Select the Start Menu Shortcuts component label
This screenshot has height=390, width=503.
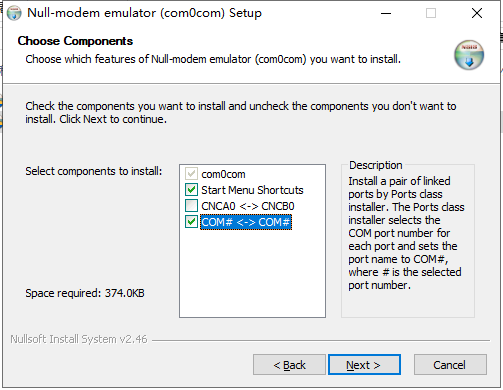pos(252,190)
